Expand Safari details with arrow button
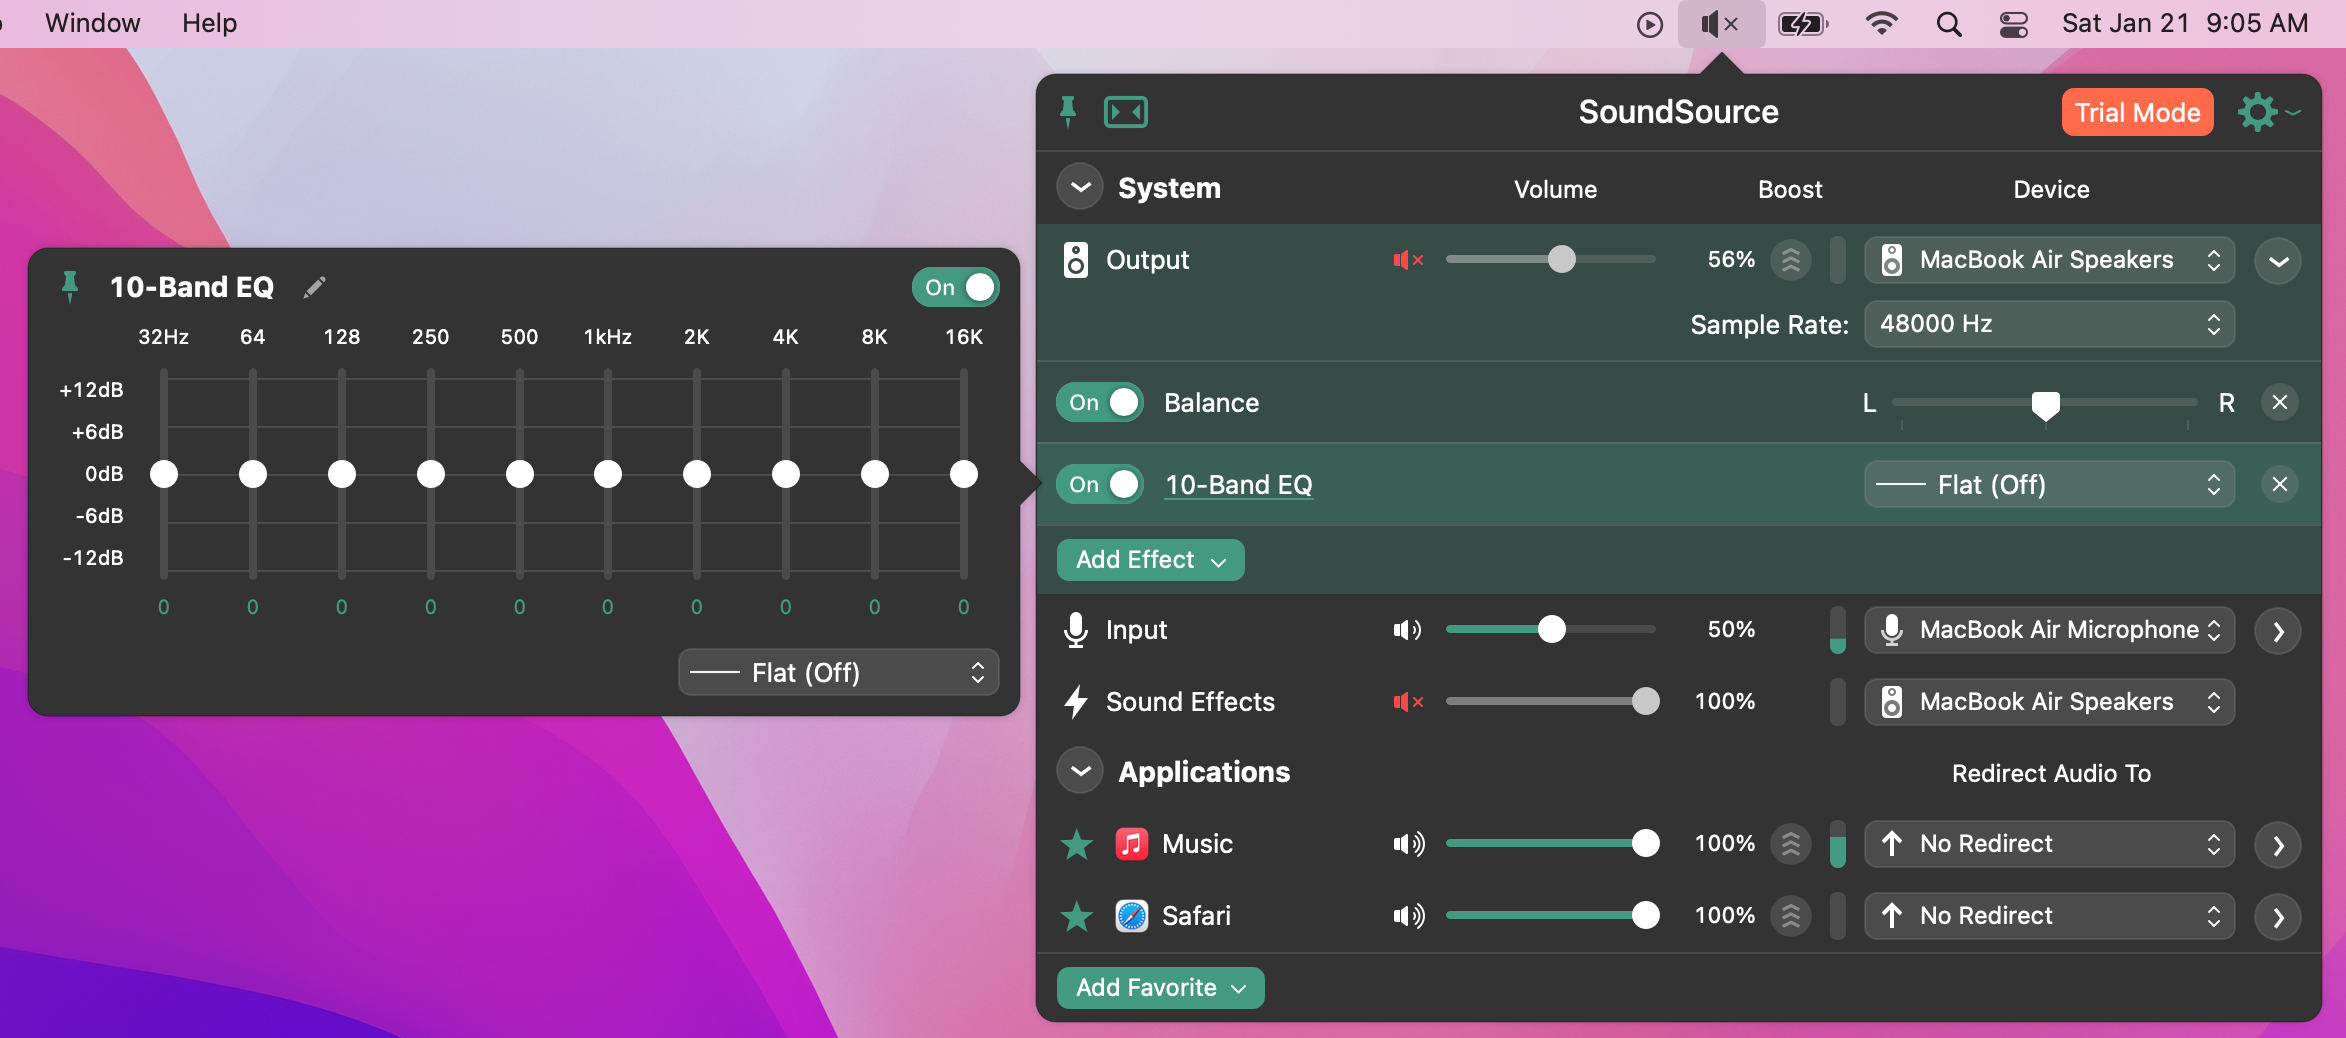This screenshot has height=1038, width=2346. tap(2278, 917)
